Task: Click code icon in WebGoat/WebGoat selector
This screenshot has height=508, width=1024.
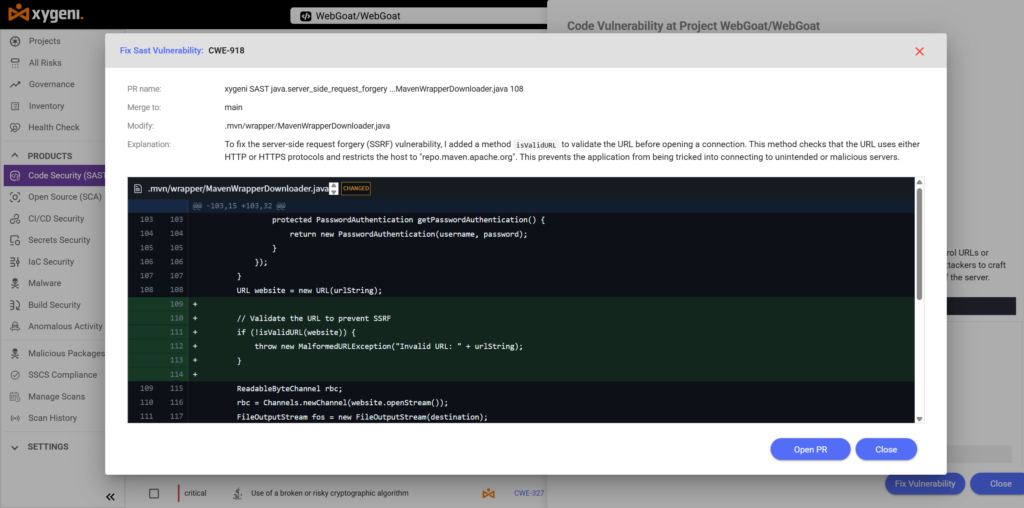Action: point(305,16)
